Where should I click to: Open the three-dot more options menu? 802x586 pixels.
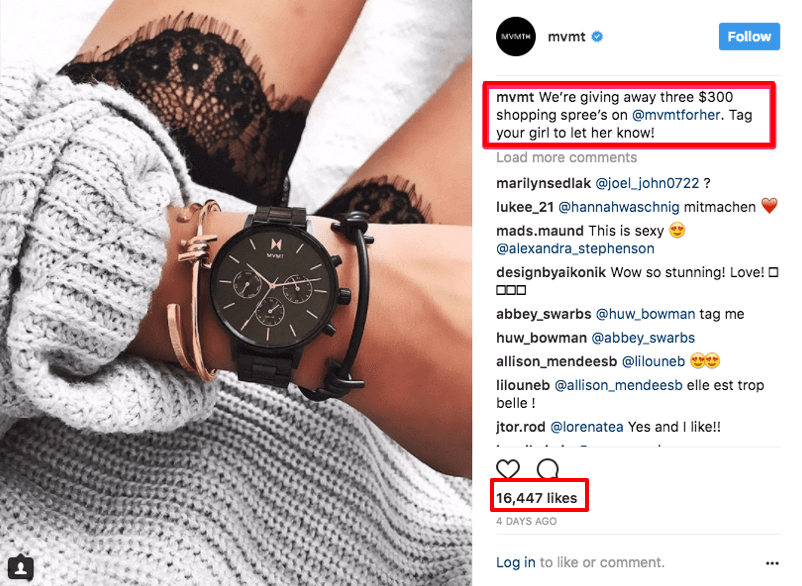pos(772,563)
